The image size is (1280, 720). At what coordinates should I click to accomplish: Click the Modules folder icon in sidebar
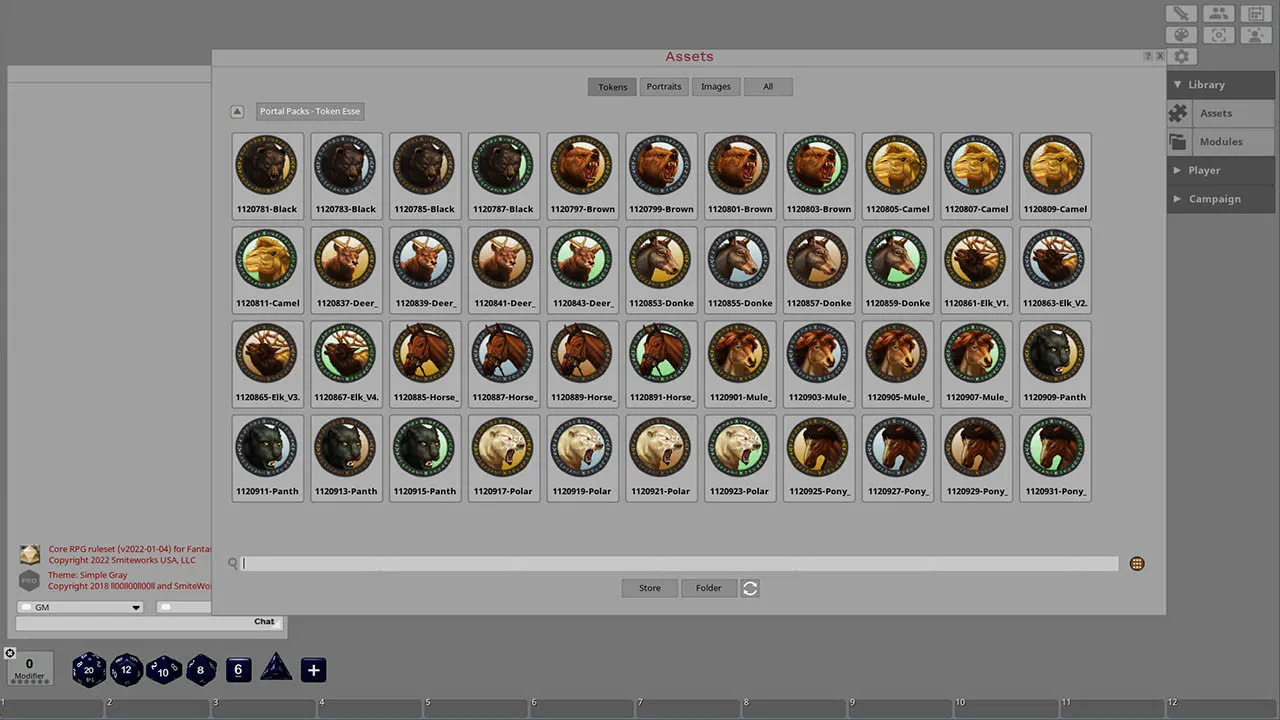point(1179,142)
